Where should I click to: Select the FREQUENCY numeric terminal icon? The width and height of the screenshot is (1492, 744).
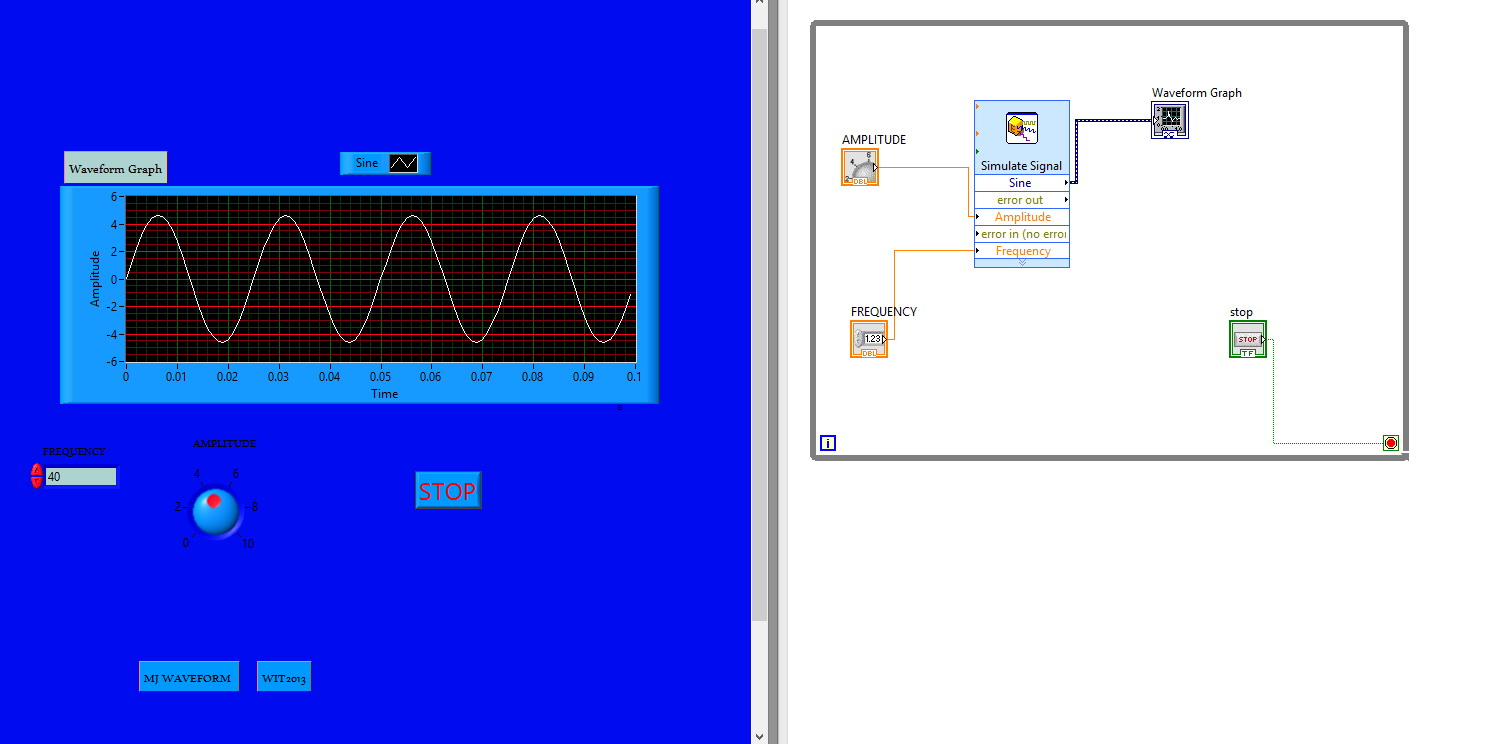[869, 339]
